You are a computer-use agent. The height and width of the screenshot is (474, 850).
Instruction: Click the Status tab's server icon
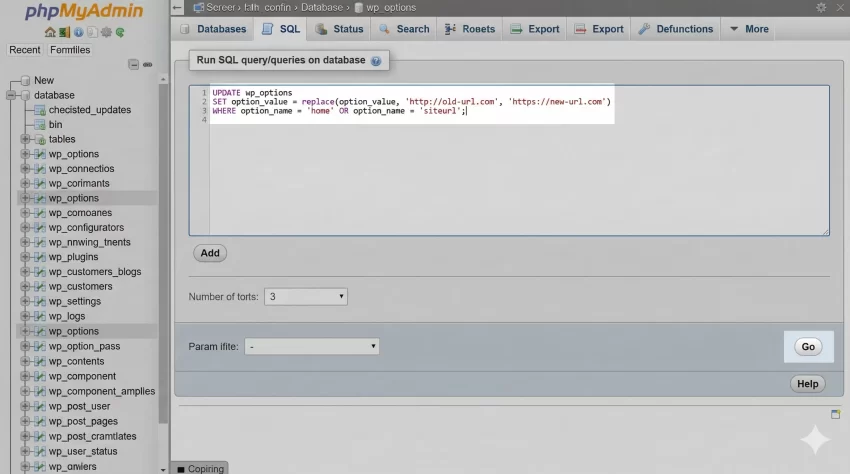[x=321, y=29]
